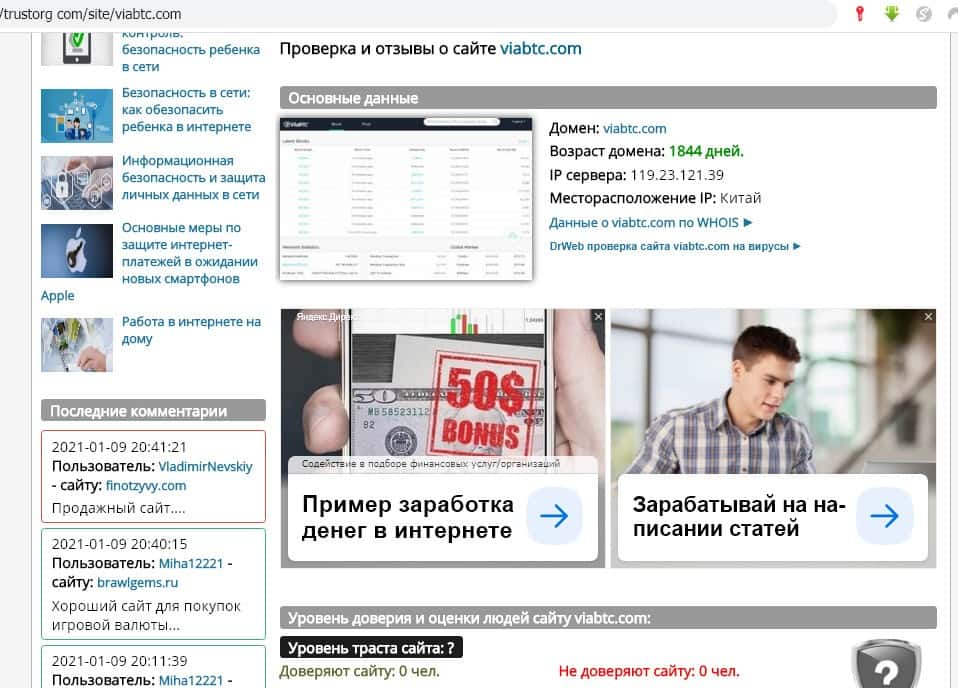Click the browser address bar URL

90,13
